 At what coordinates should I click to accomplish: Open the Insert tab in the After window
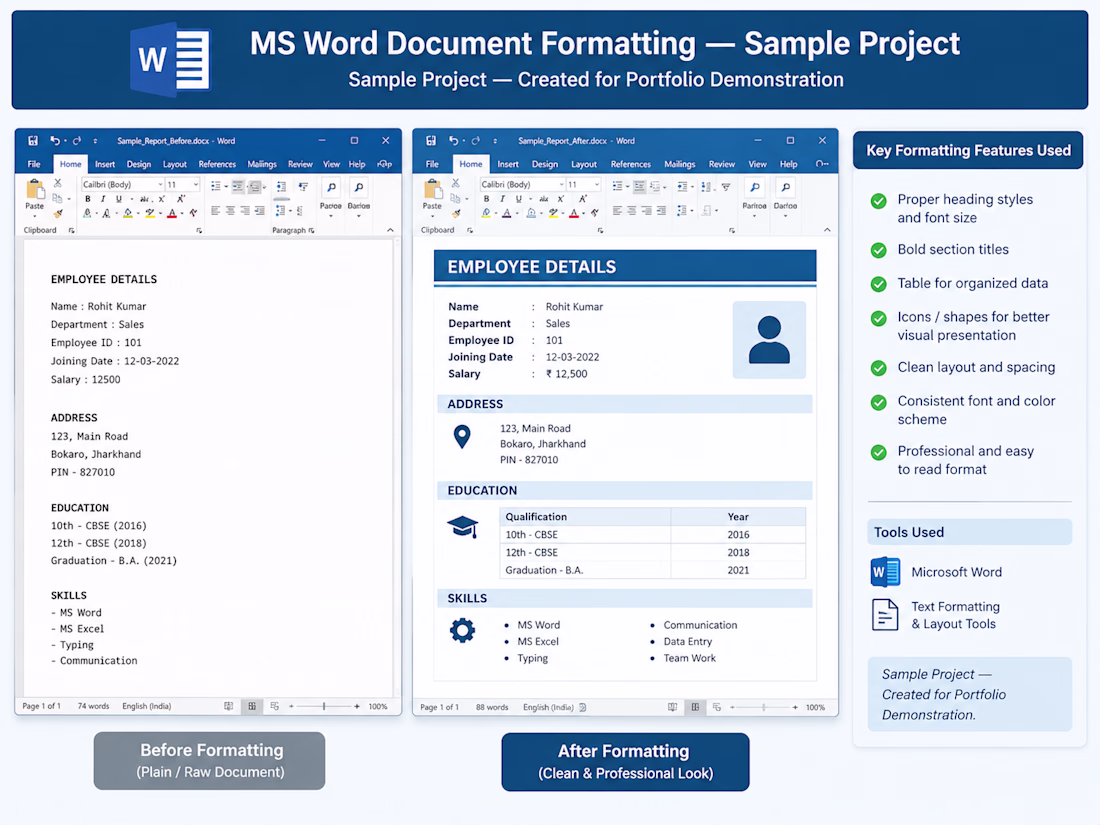click(x=508, y=164)
